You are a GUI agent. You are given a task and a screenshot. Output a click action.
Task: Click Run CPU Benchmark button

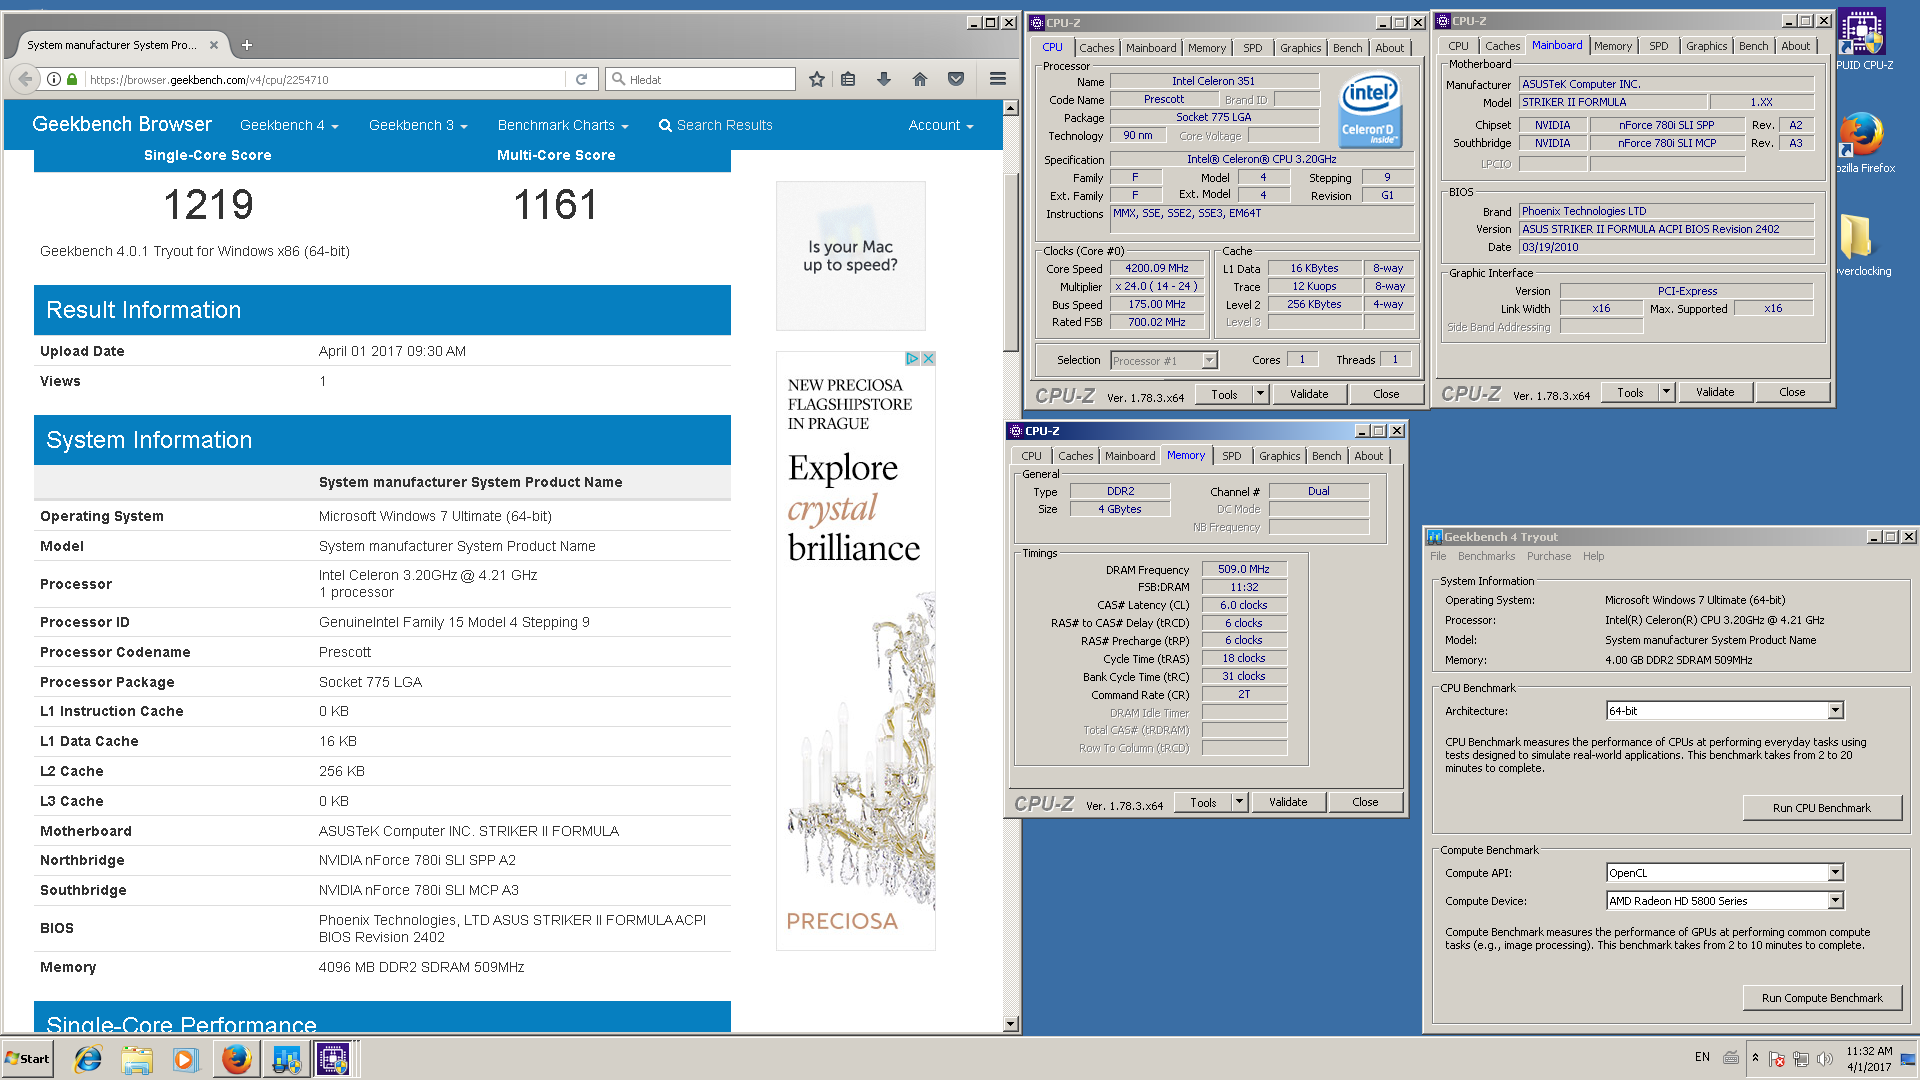pos(1821,808)
